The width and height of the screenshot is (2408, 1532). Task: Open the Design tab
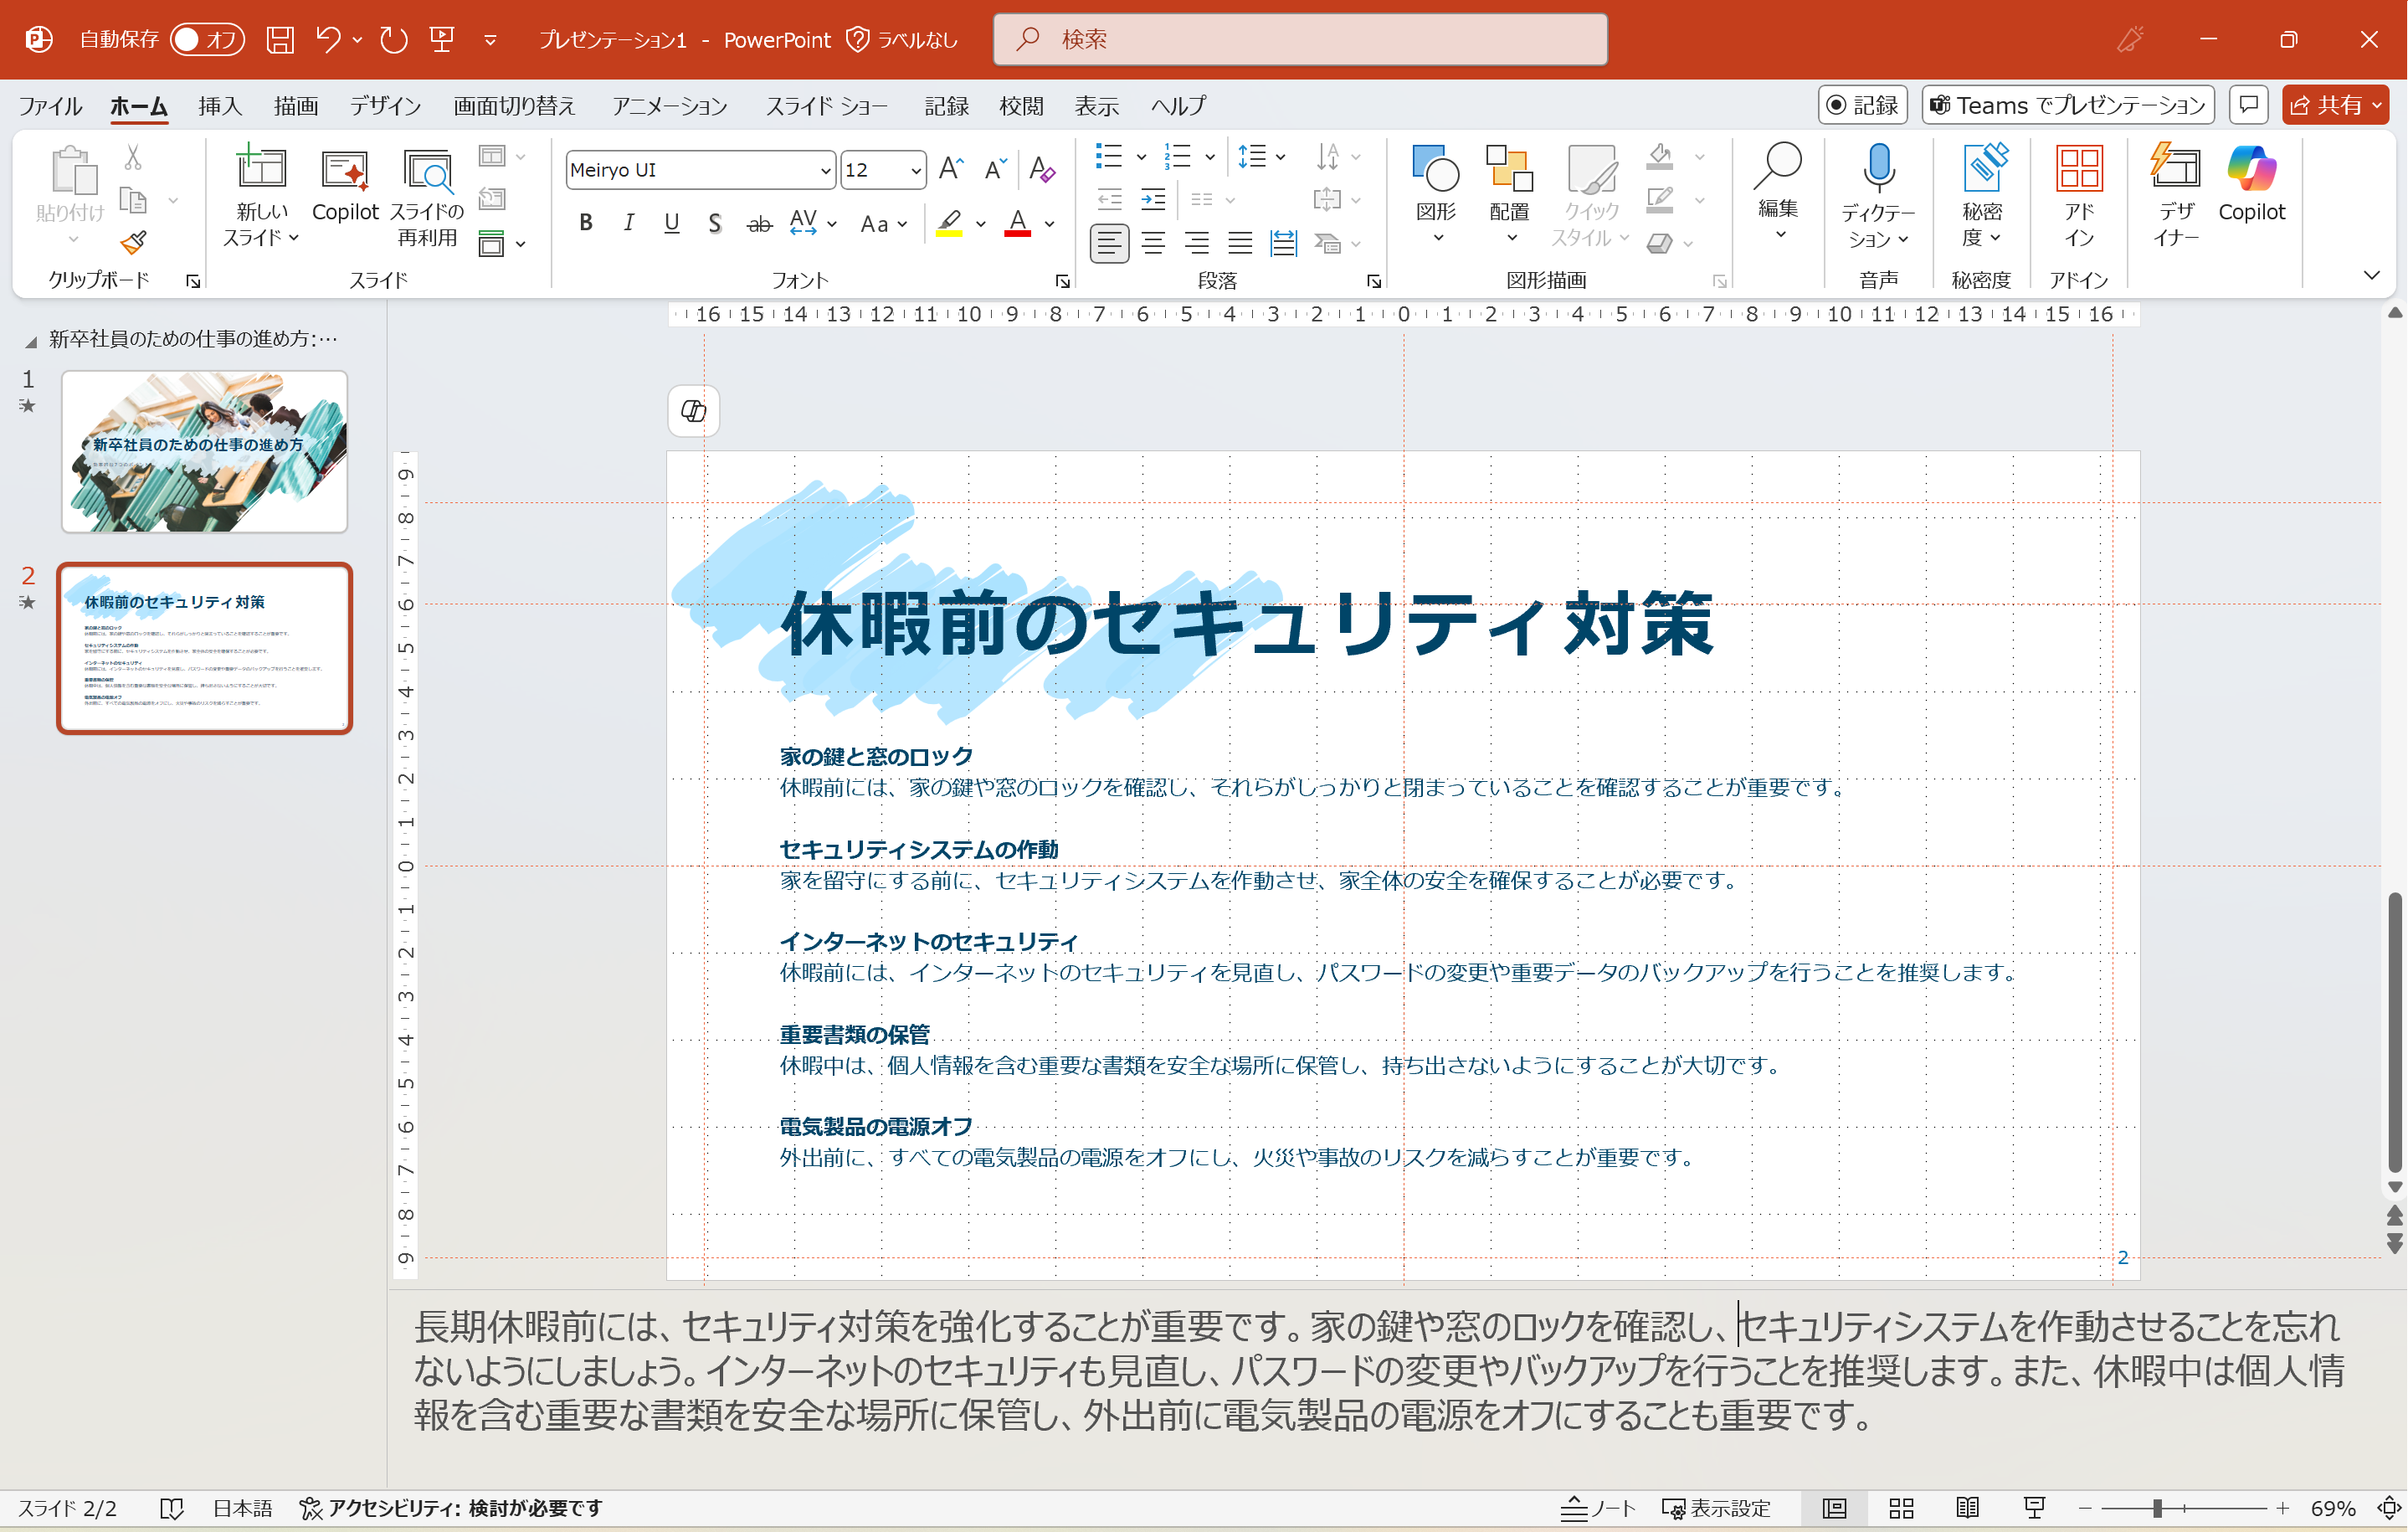click(x=385, y=105)
